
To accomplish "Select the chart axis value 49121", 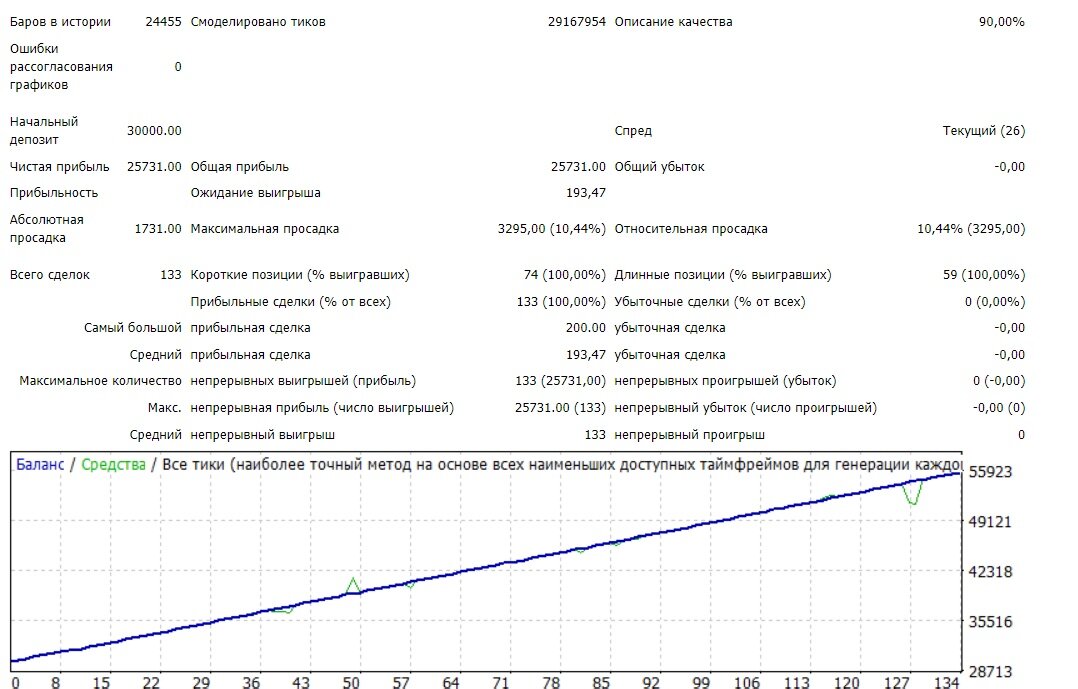I will tap(990, 521).
